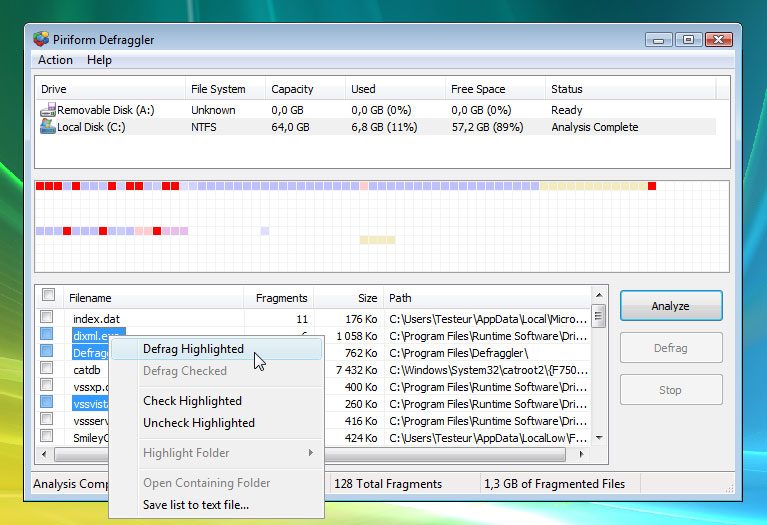Choose Uncheck Highlighted in context menu
The image size is (767, 525).
198,423
